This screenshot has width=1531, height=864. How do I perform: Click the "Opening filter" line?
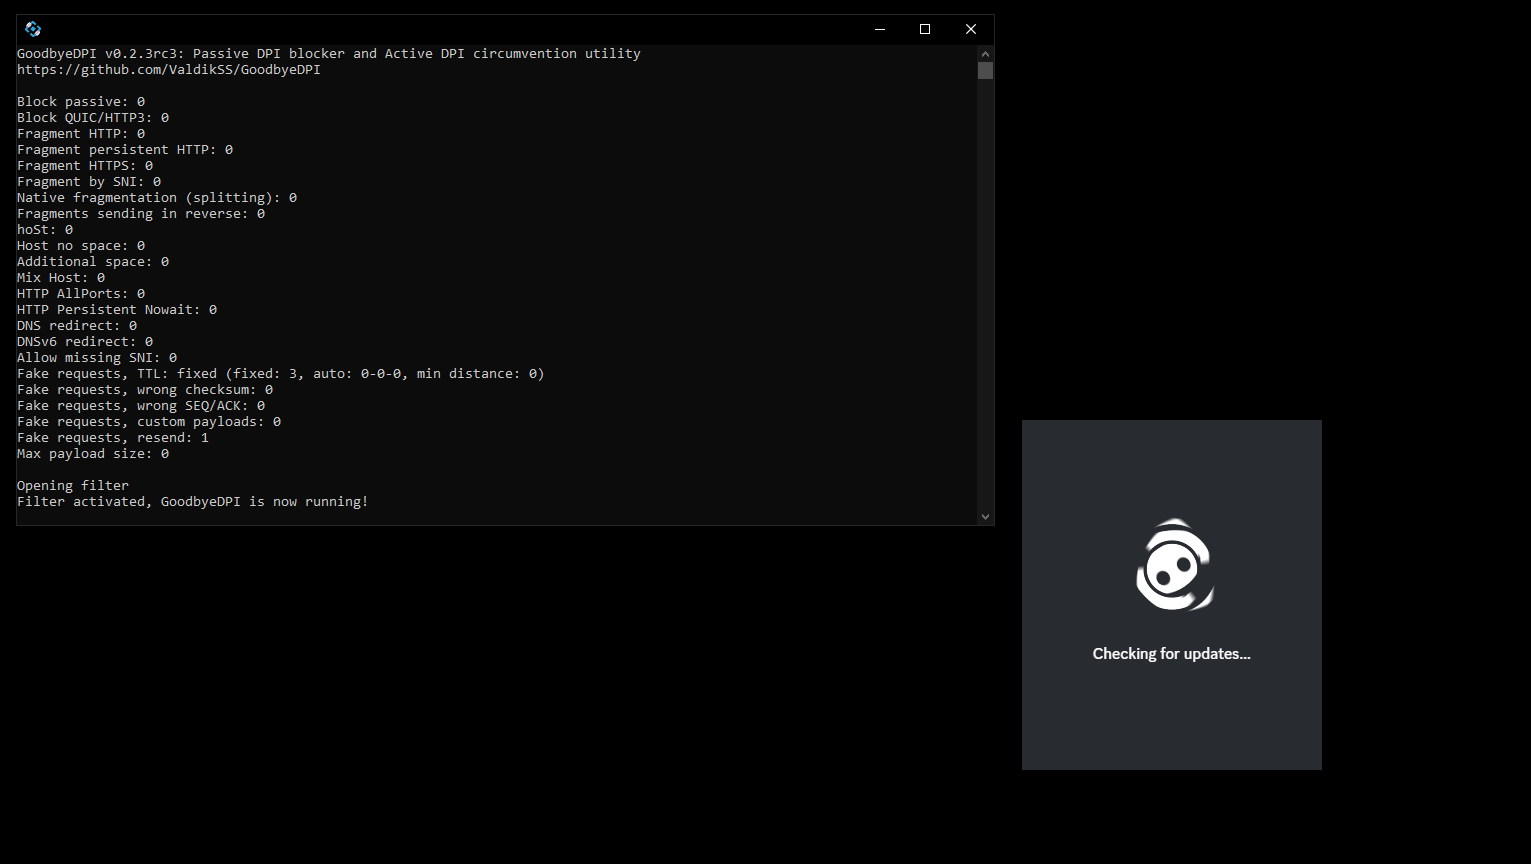[x=73, y=486]
